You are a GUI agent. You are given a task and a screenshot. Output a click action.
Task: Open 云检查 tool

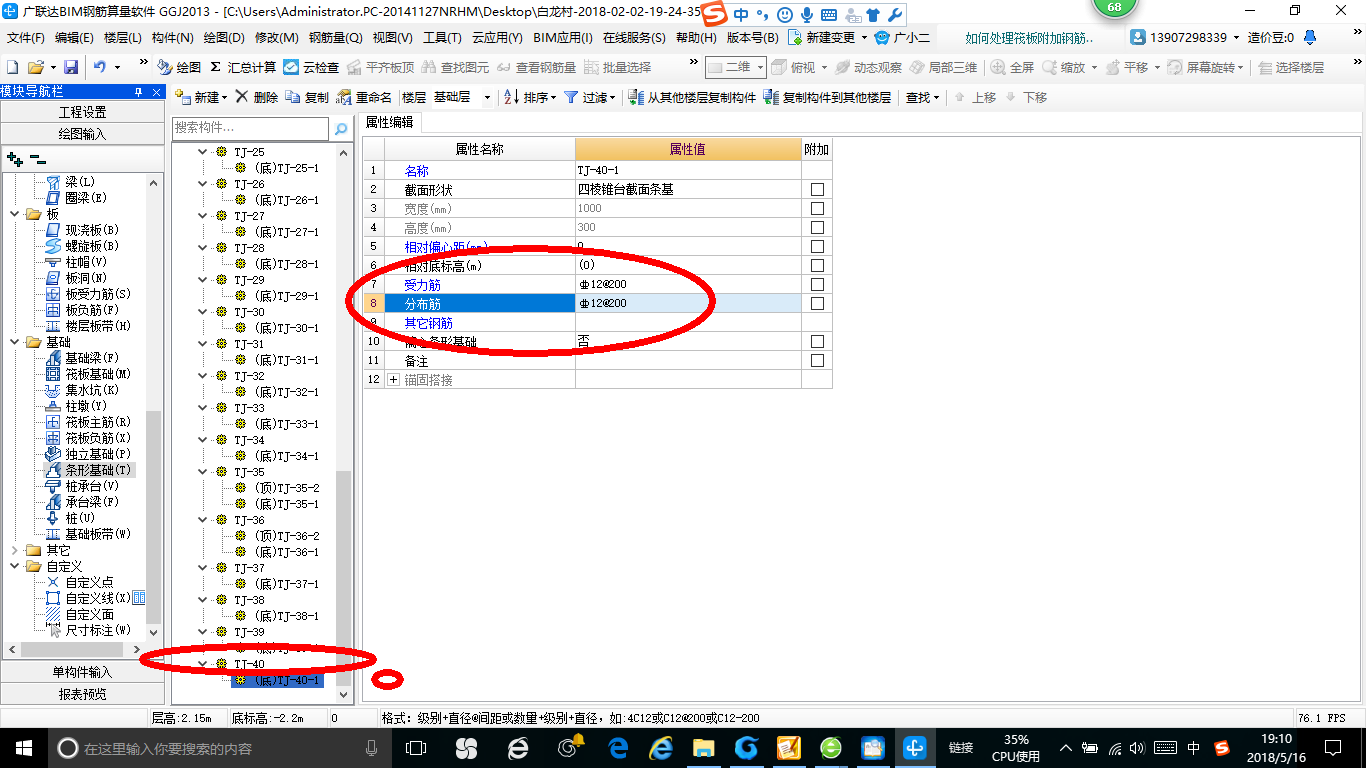(311, 67)
